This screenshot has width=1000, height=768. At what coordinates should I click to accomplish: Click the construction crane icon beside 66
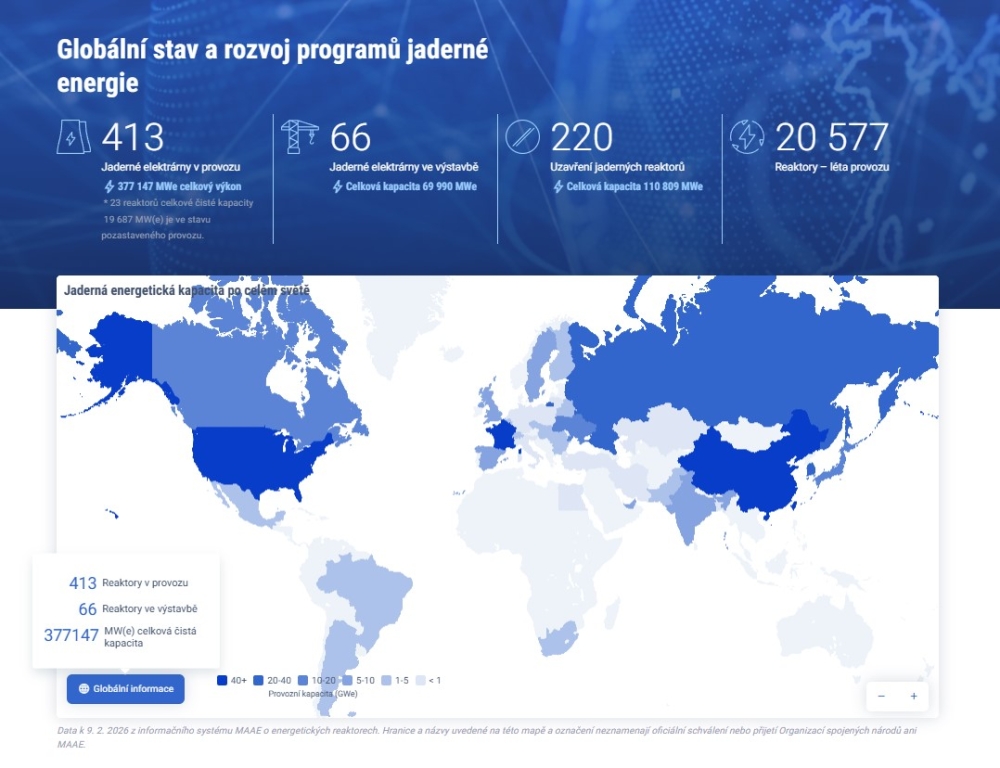coord(299,136)
